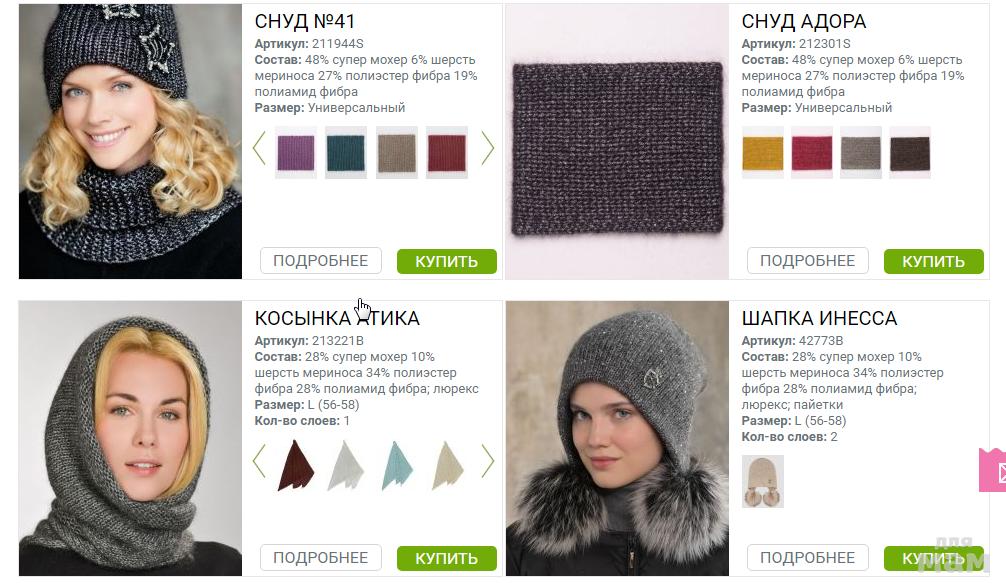The width and height of the screenshot is (1006, 588).
Task: Show previous colors for Косынка Атика
Action: [x=259, y=461]
